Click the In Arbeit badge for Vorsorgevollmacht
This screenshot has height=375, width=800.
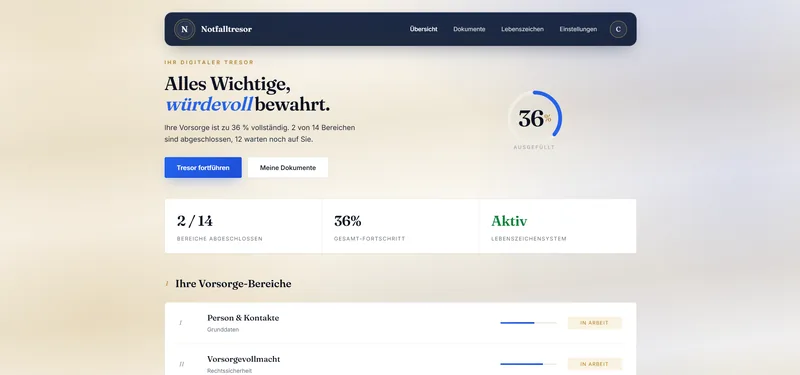click(594, 364)
